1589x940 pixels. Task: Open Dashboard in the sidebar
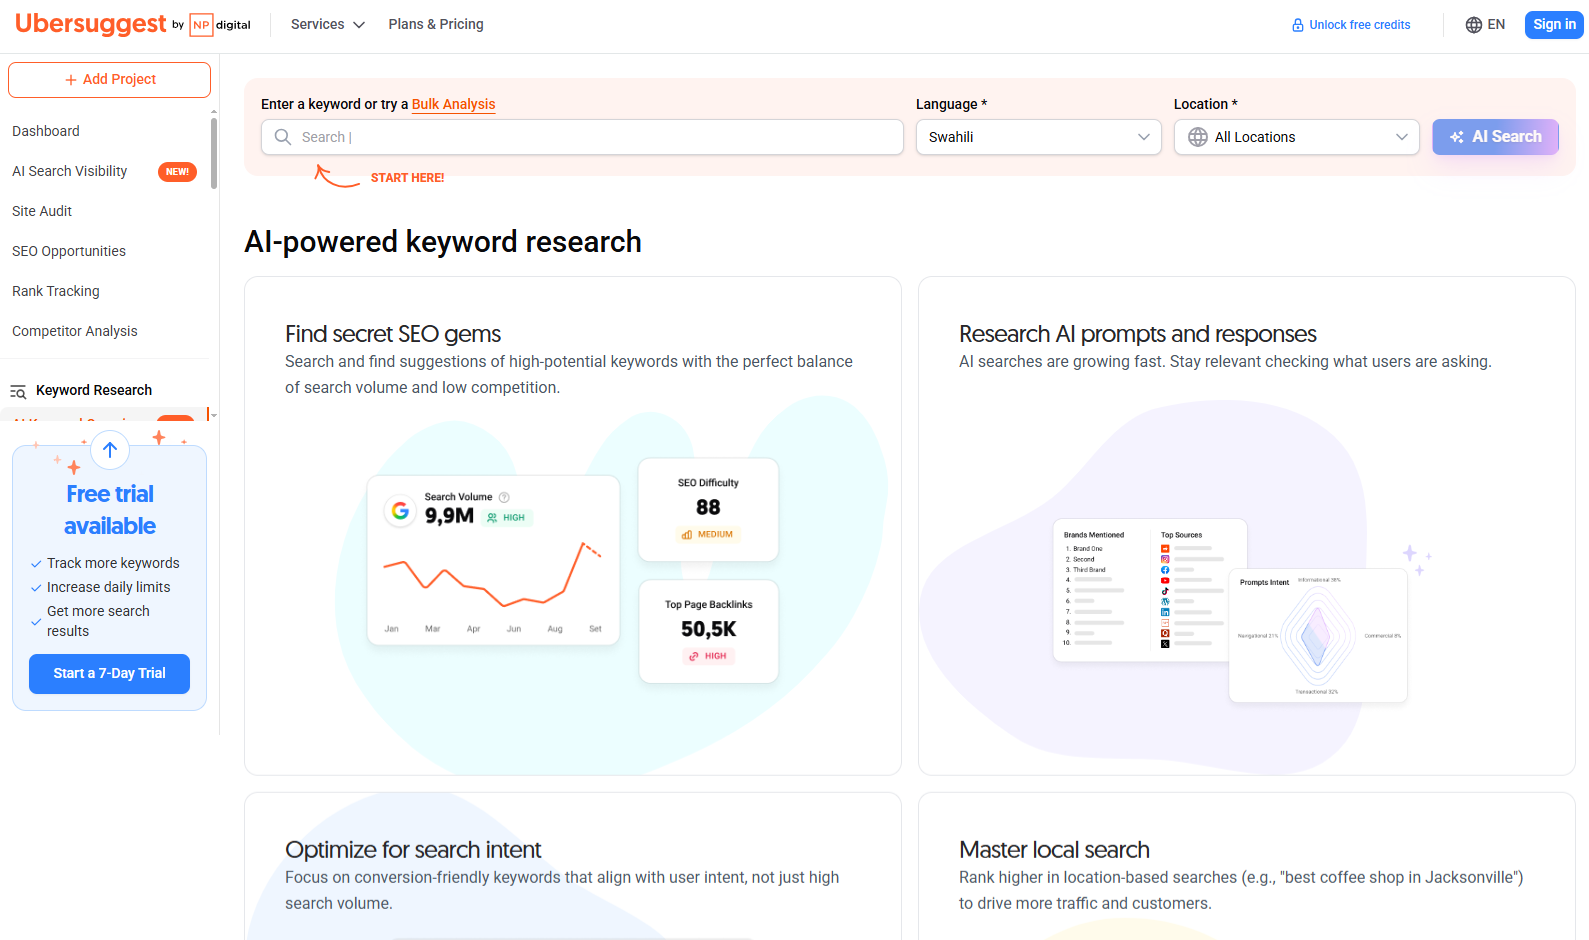tap(46, 131)
